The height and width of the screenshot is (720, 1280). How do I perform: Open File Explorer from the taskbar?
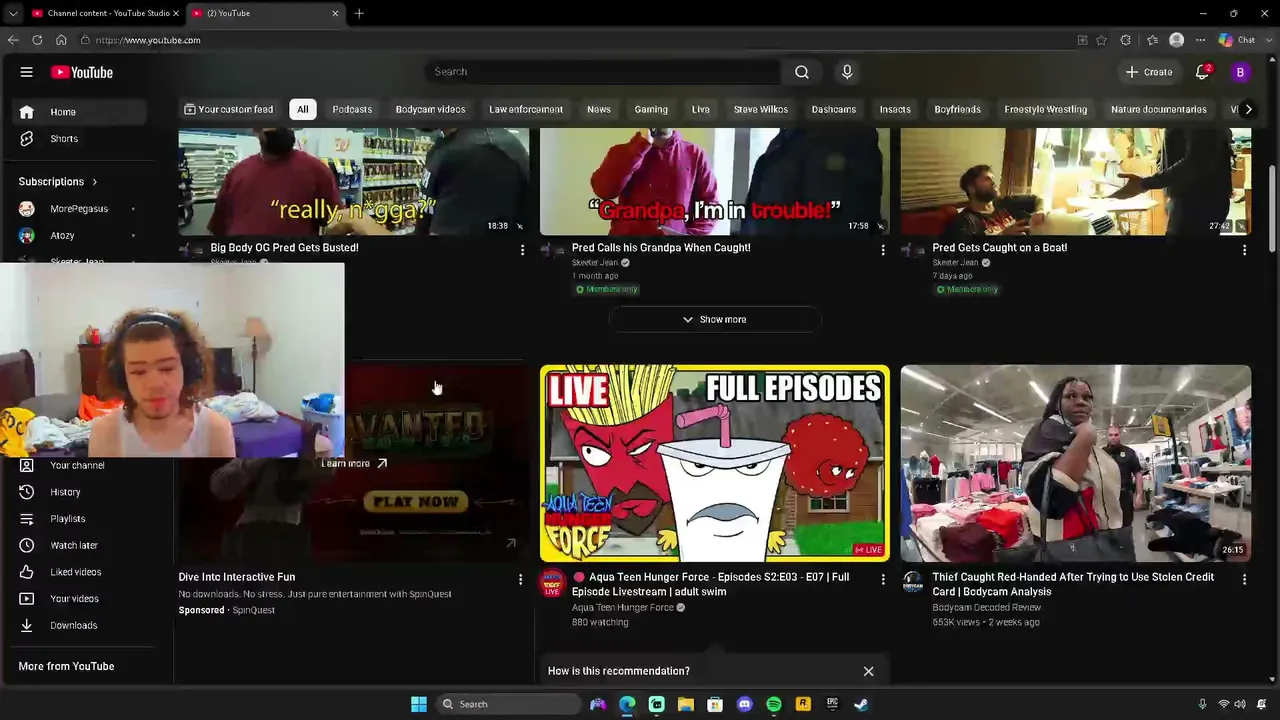(x=686, y=704)
